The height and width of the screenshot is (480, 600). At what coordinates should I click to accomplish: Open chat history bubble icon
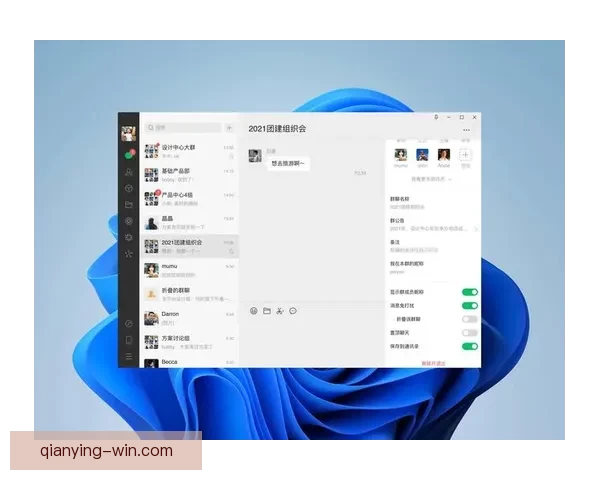click(293, 311)
